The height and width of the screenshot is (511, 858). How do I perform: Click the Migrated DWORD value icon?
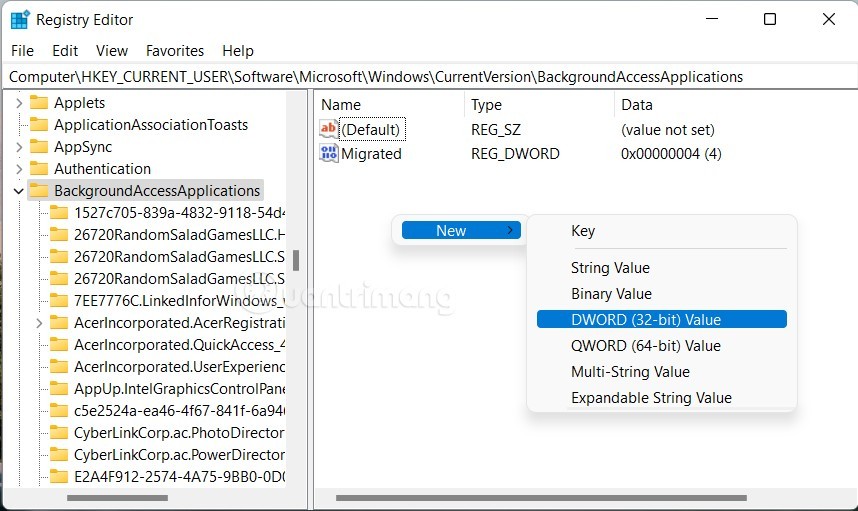[x=329, y=154]
